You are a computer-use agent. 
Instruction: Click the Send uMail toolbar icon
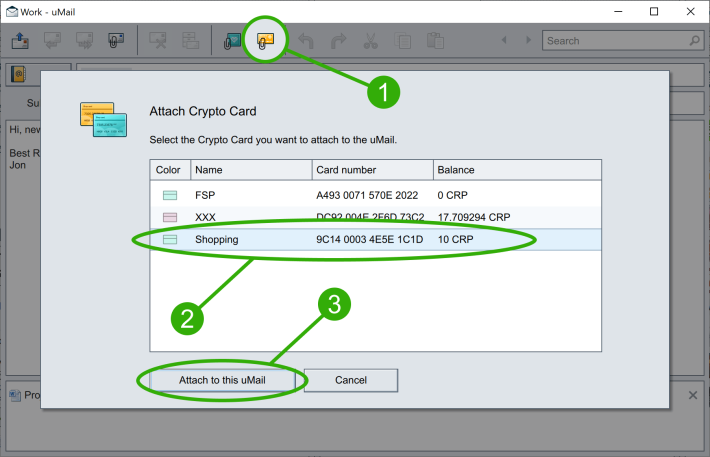tap(19, 41)
